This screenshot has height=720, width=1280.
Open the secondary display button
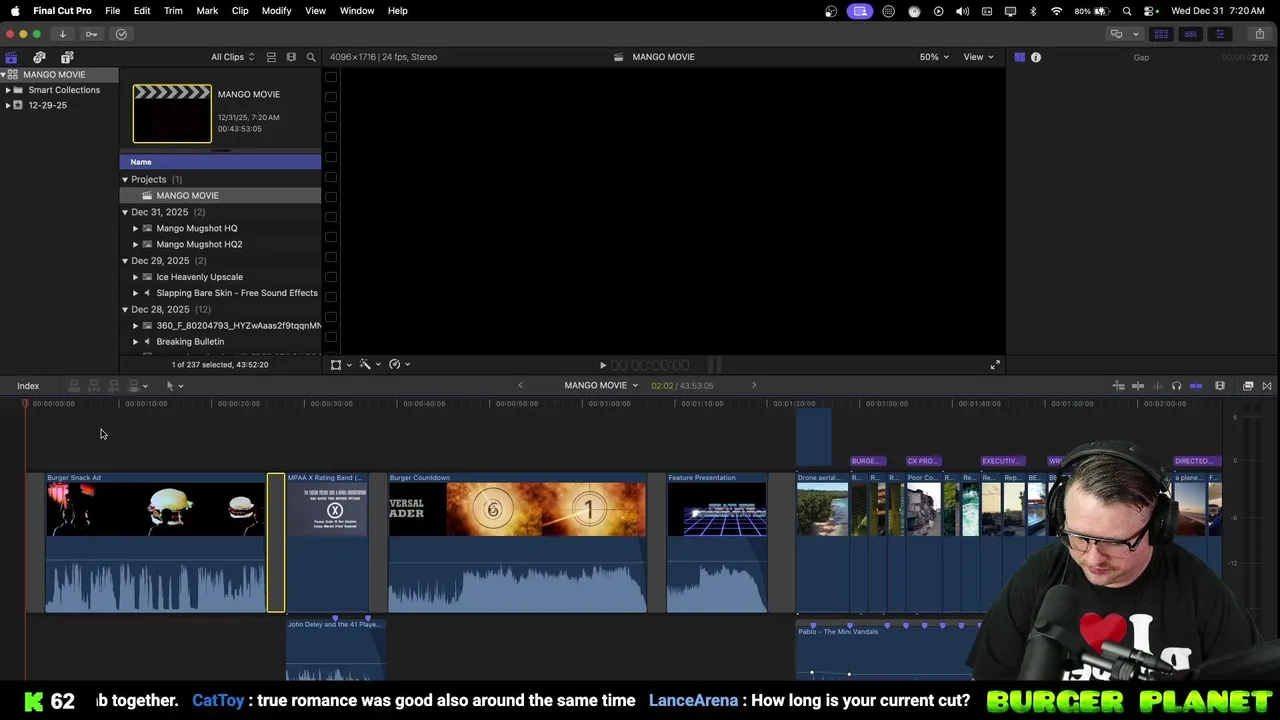click(x=1116, y=34)
